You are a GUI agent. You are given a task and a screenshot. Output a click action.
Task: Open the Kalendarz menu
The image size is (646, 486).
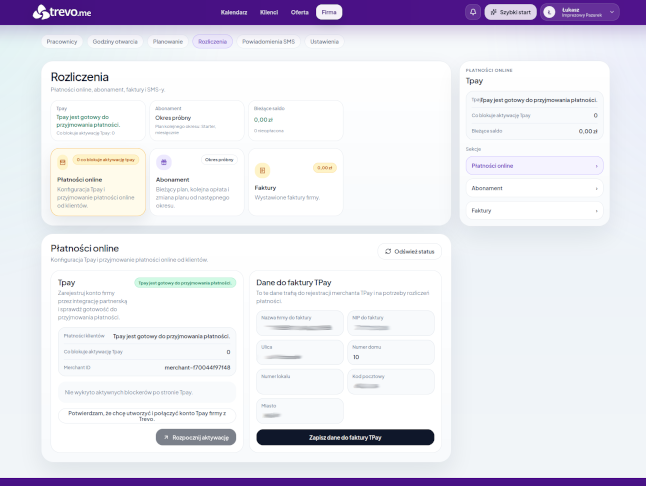[x=234, y=12]
